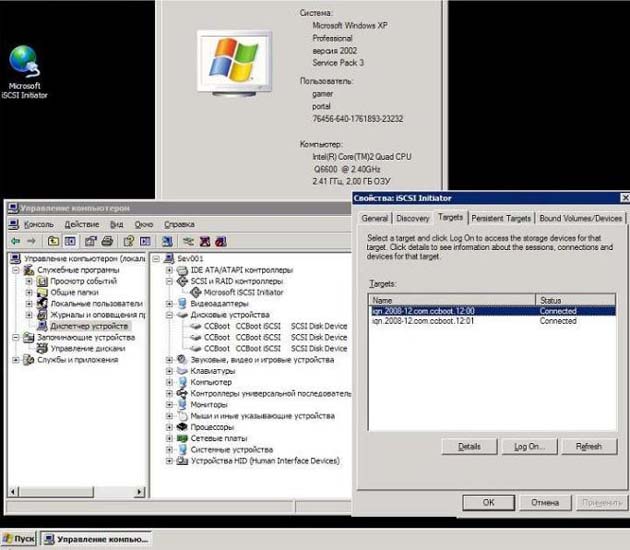The image size is (630, 550).
Task: Open the Справка menu
Action: 179,224
